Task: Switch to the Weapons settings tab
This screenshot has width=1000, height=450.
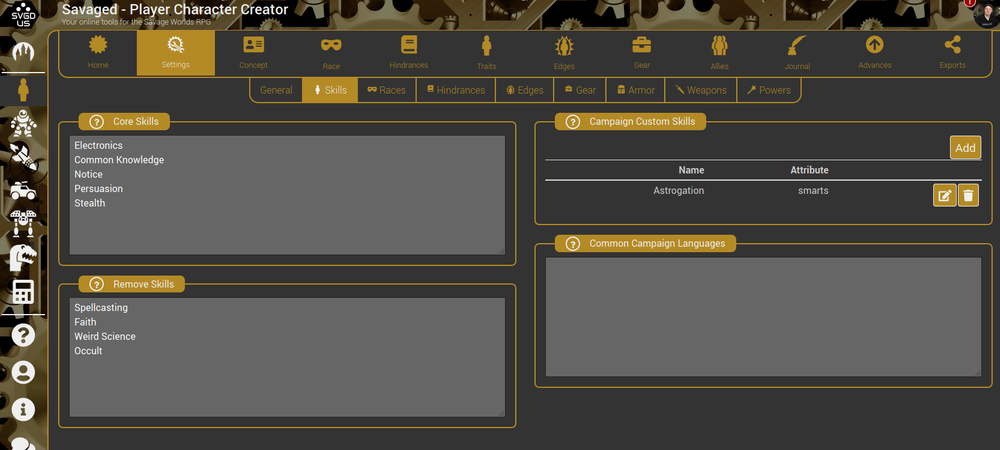Action: coord(701,91)
